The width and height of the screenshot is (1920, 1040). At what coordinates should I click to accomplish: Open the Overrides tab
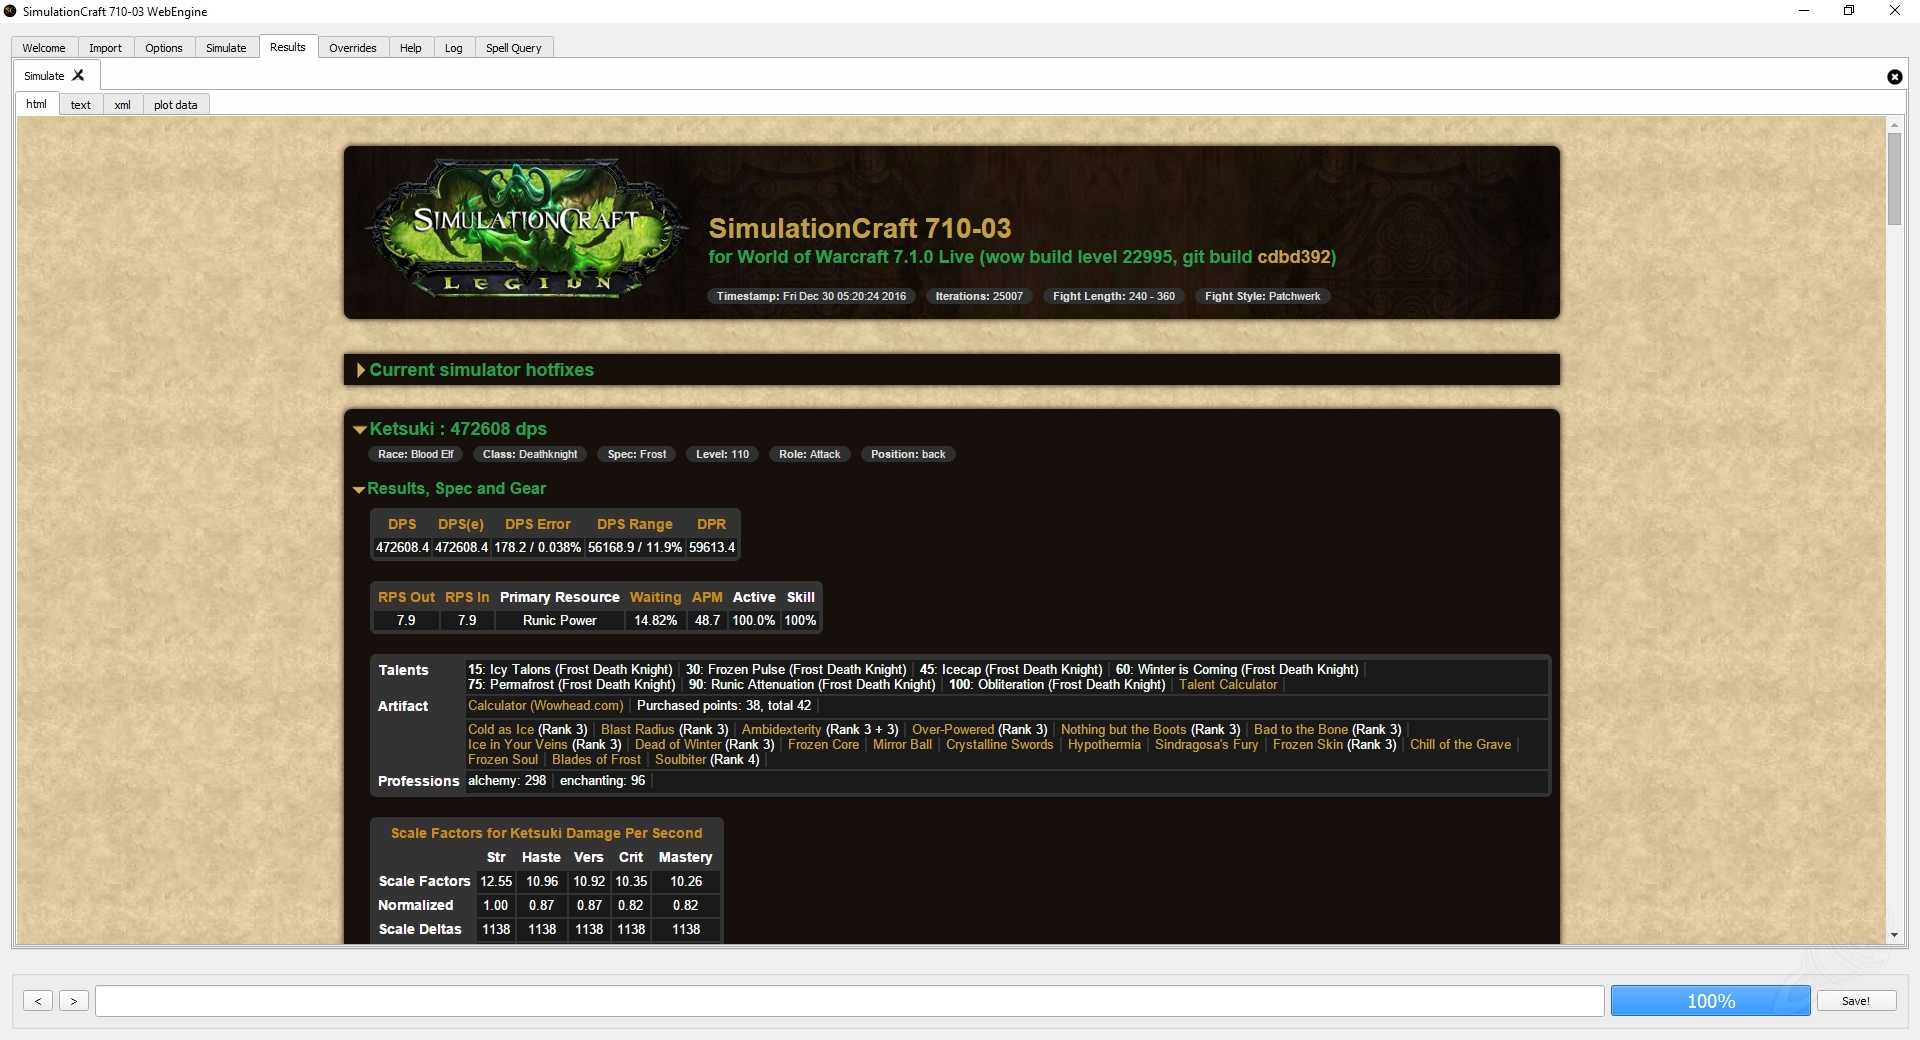click(353, 48)
